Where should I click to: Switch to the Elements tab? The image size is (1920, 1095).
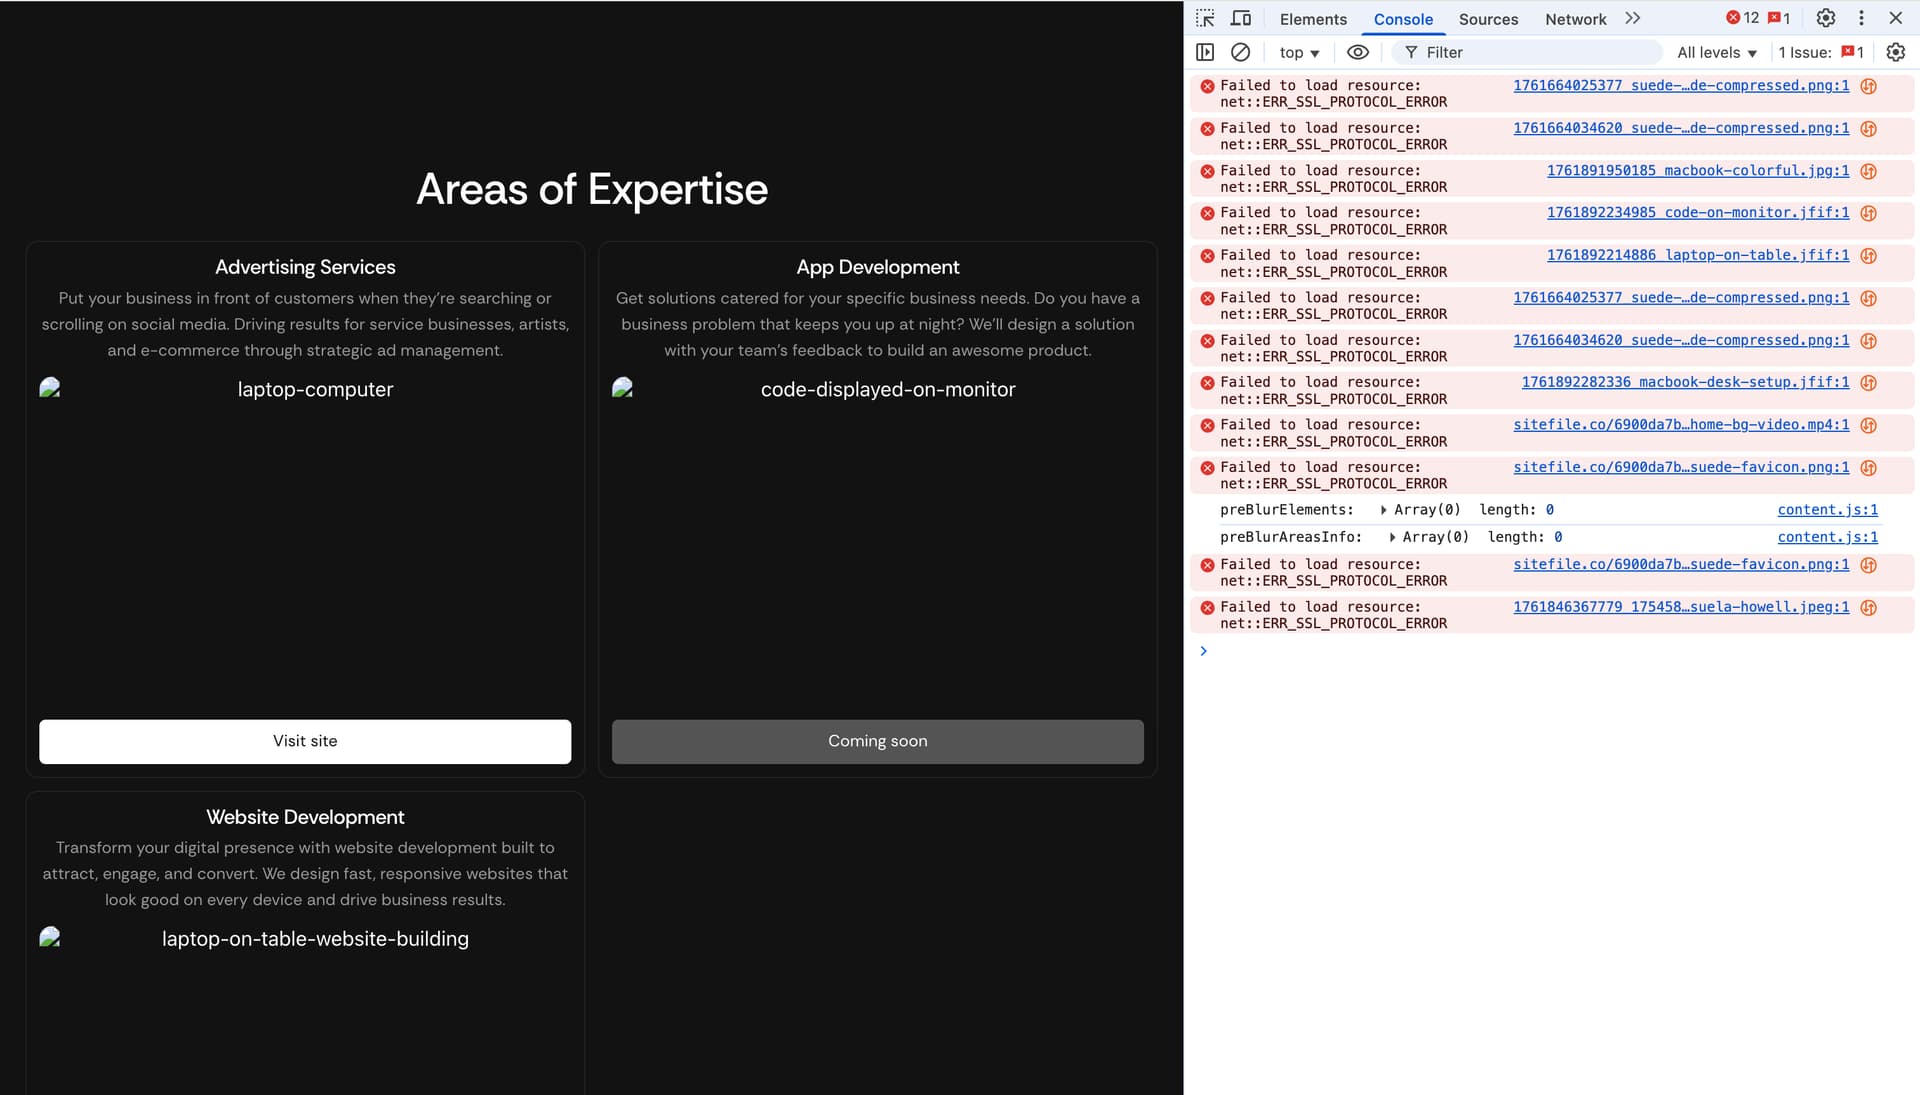tap(1313, 19)
